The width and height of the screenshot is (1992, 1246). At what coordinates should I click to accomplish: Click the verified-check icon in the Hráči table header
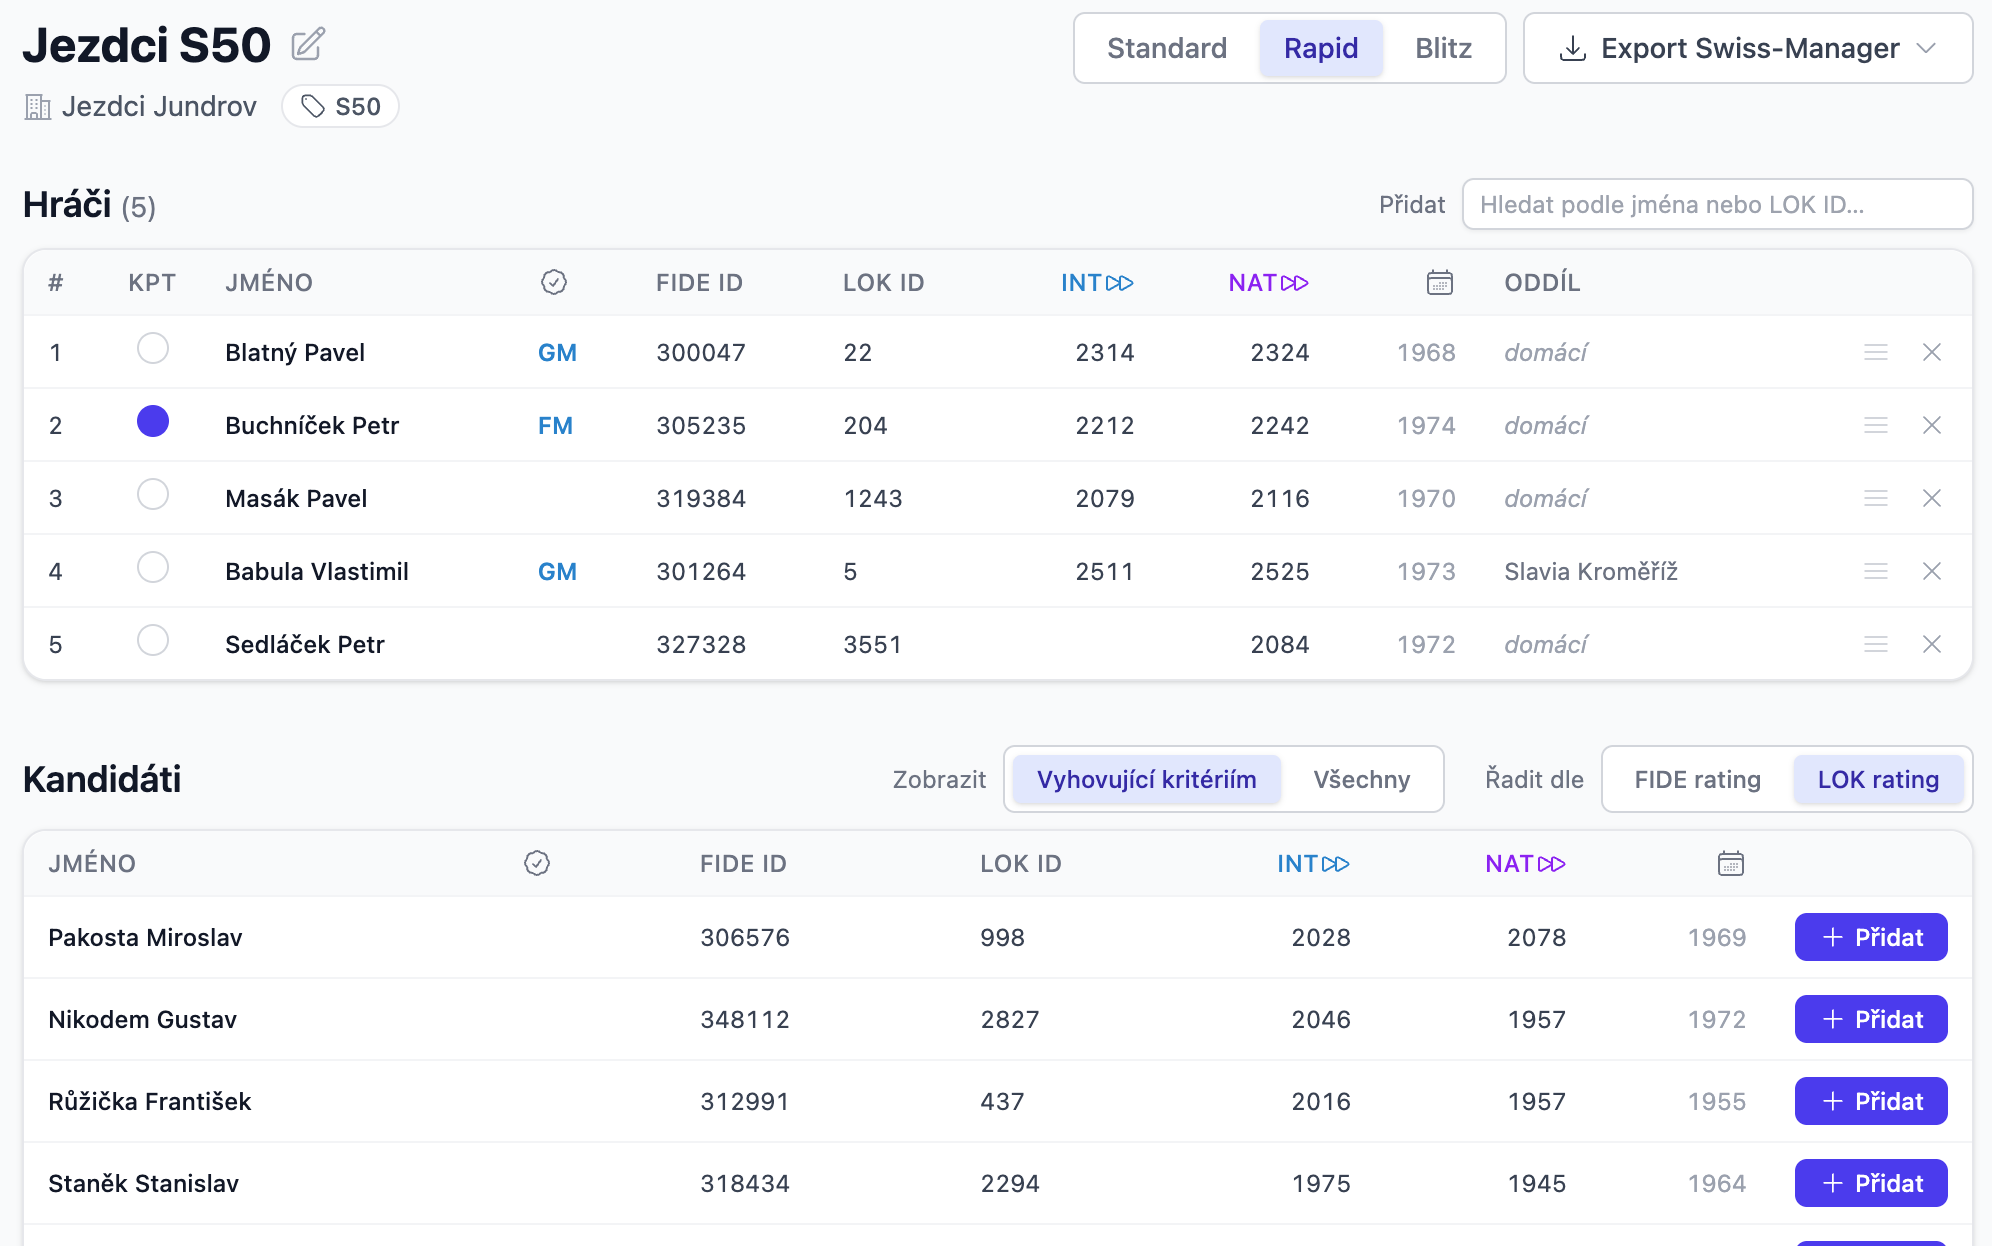point(554,283)
